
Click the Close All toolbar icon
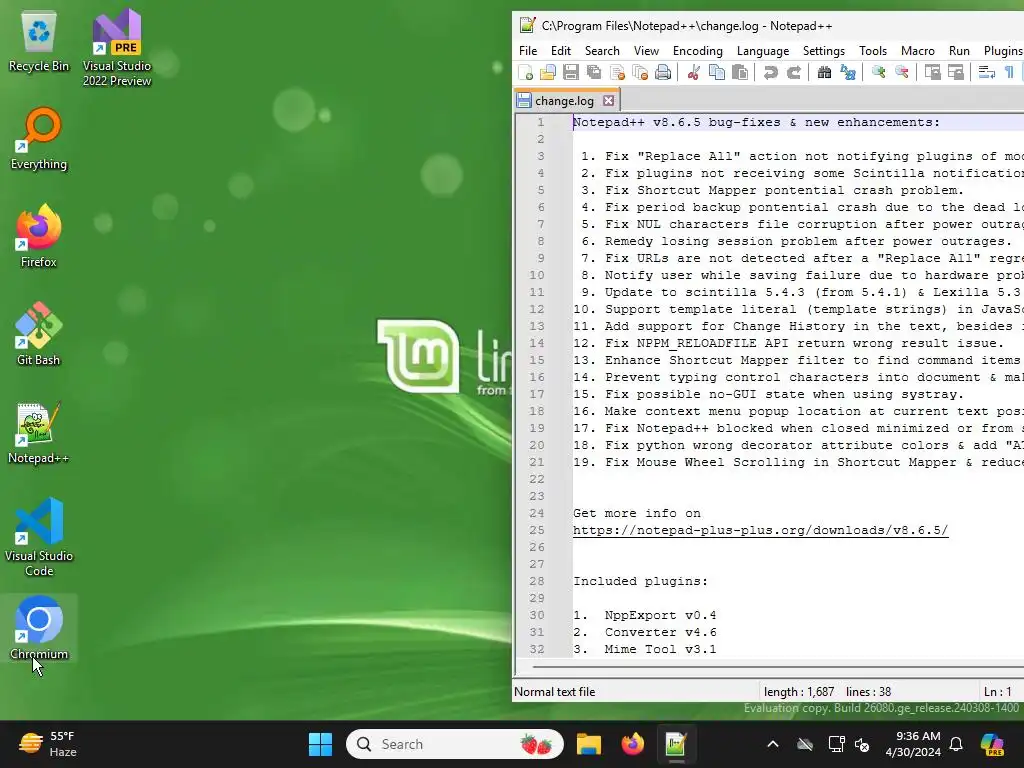640,72
